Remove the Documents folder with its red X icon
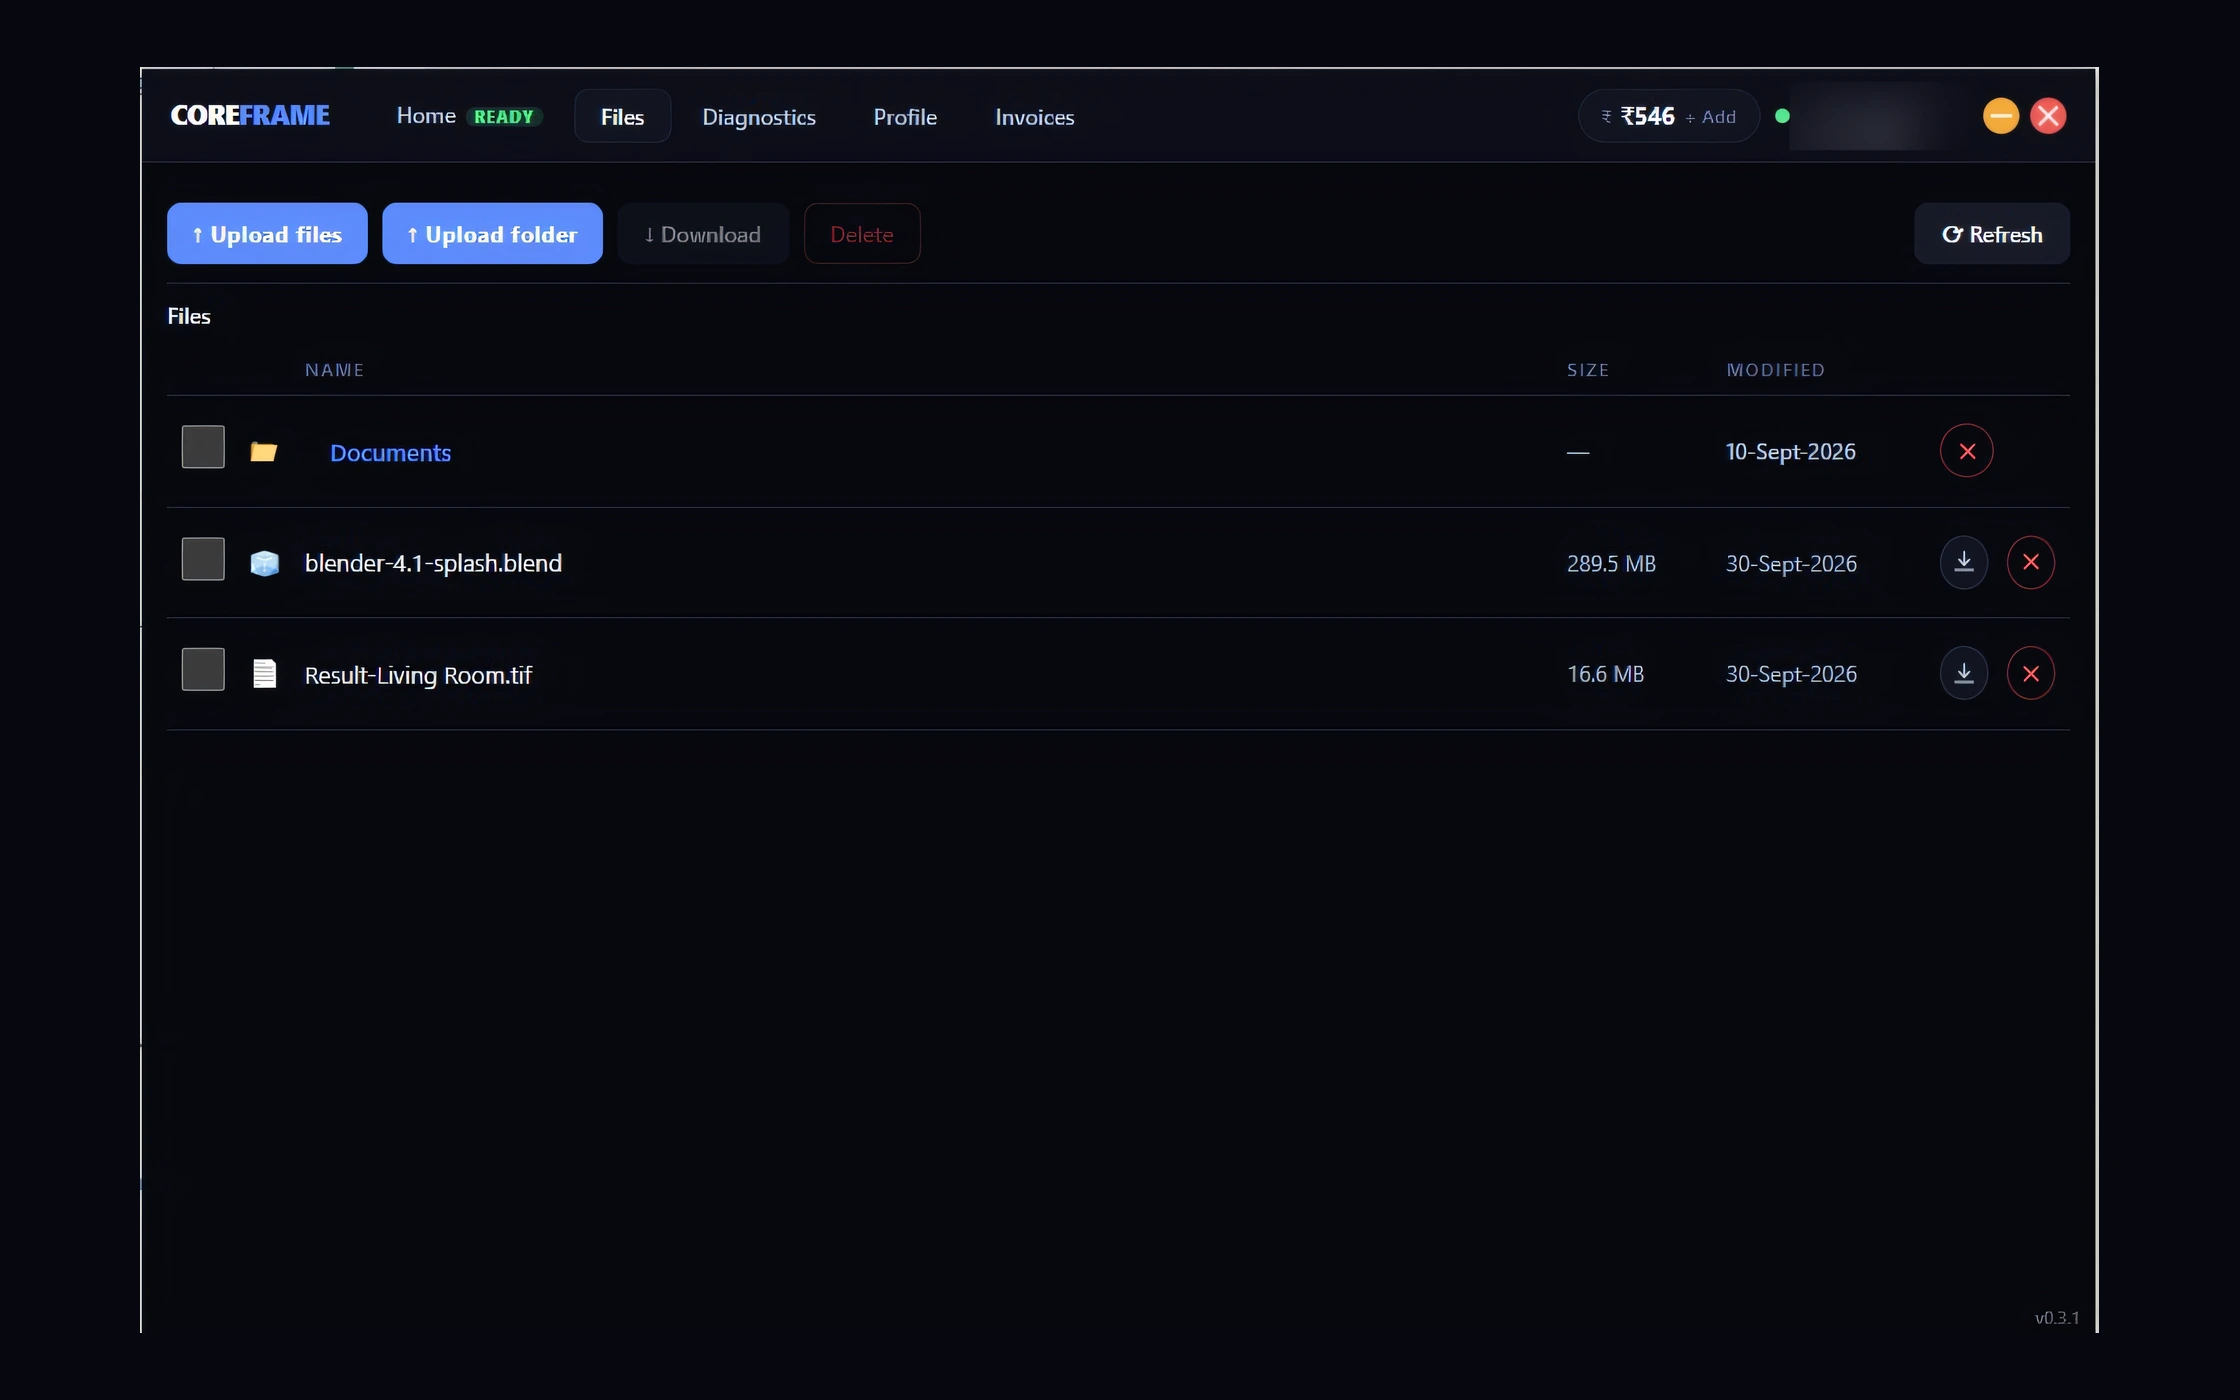The width and height of the screenshot is (2240, 1400). click(x=1966, y=451)
